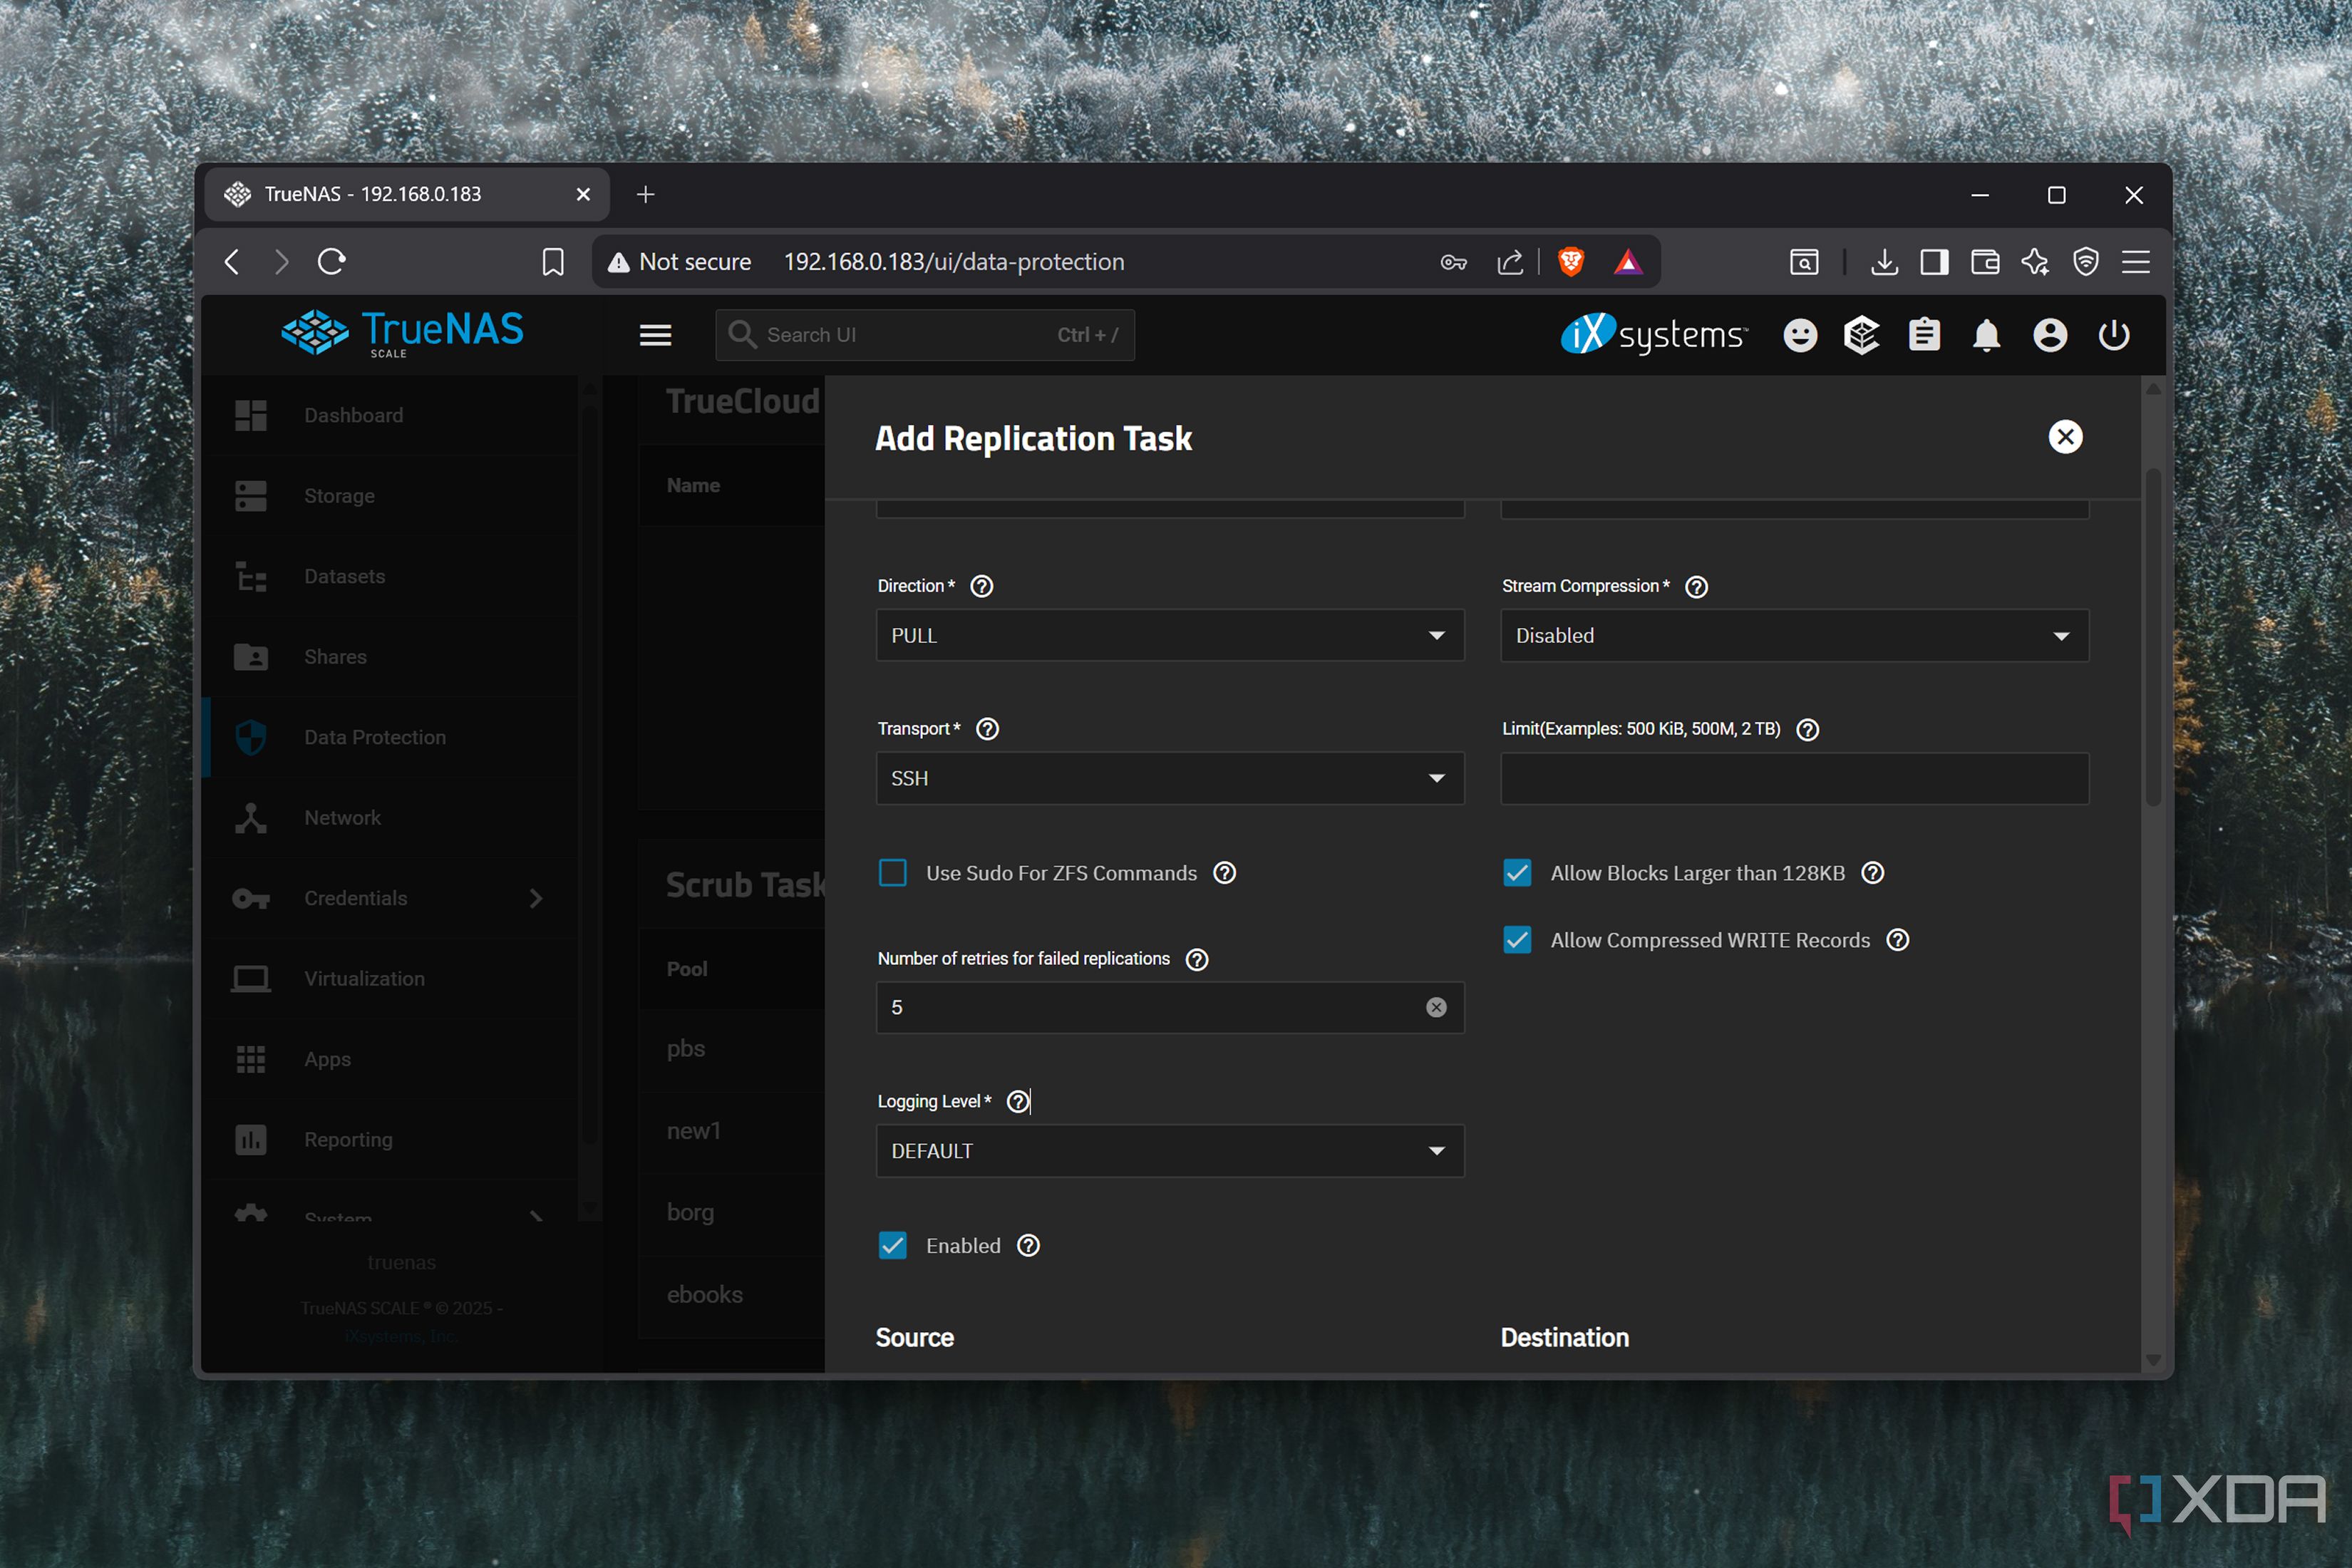The image size is (2352, 1568).
Task: Reload the browser page
Action: [x=331, y=262]
